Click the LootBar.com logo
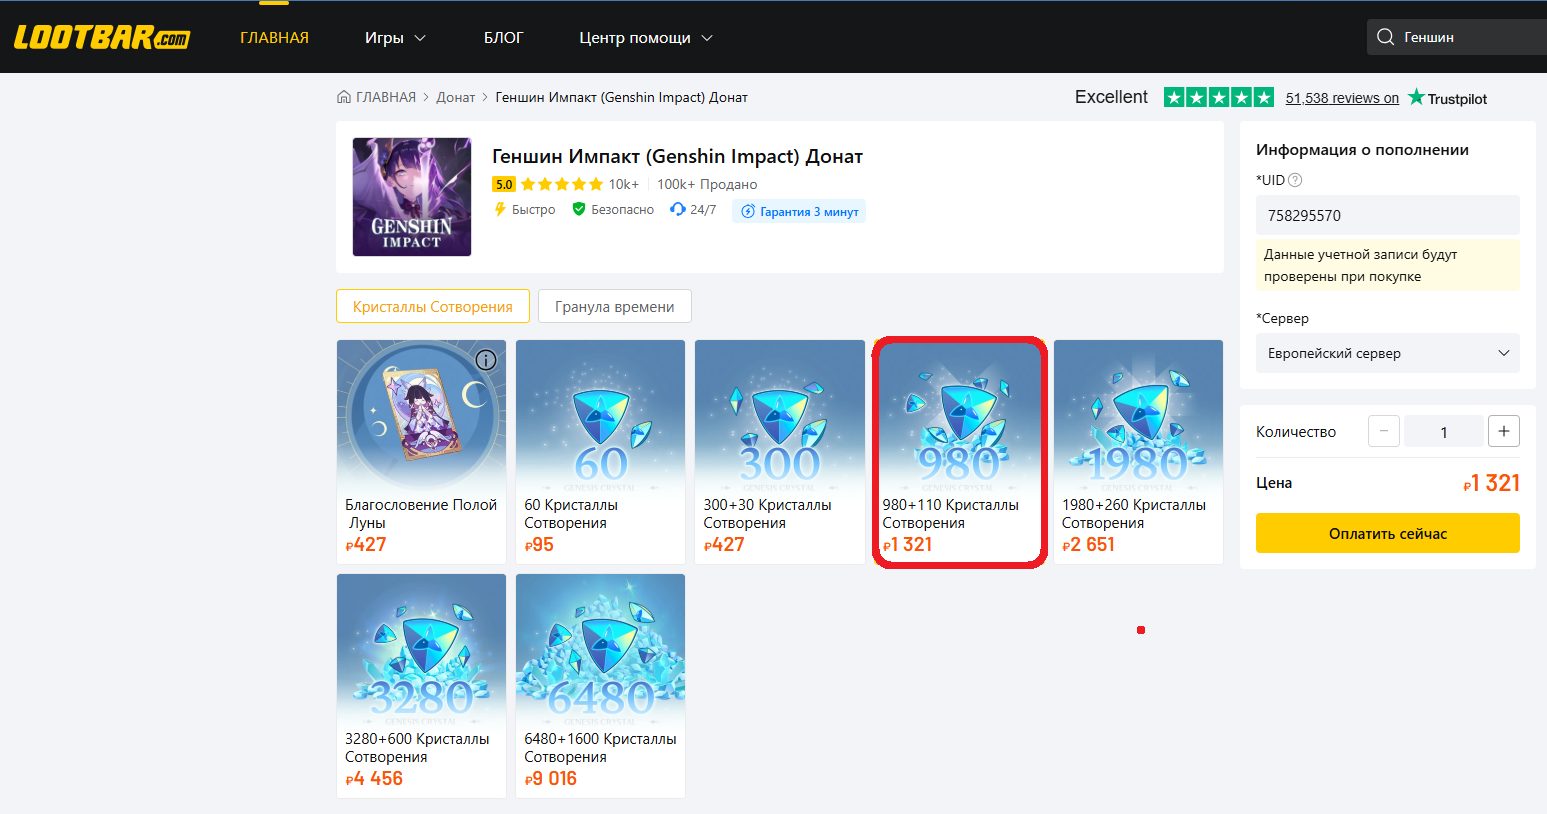Screen dimensions: 1547x814 click(101, 38)
